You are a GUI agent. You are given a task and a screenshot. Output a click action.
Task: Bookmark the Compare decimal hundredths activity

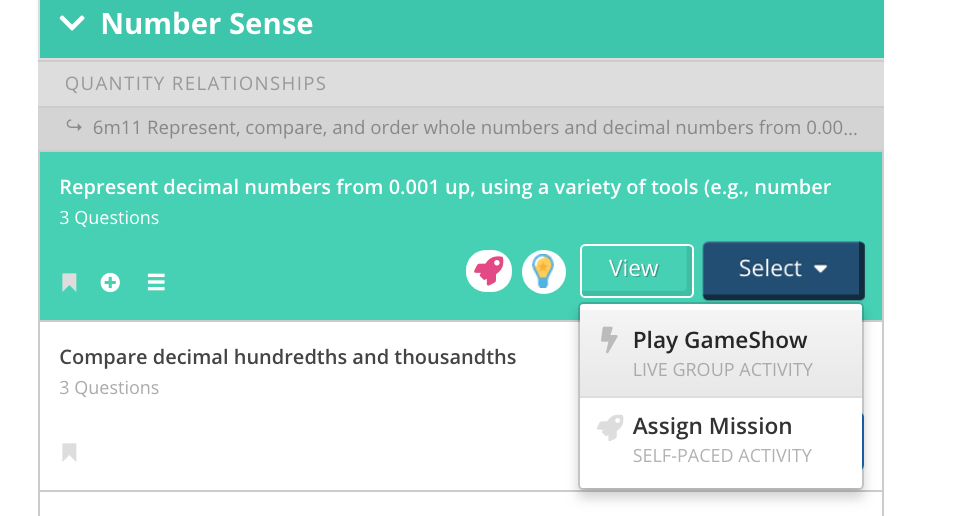(69, 452)
